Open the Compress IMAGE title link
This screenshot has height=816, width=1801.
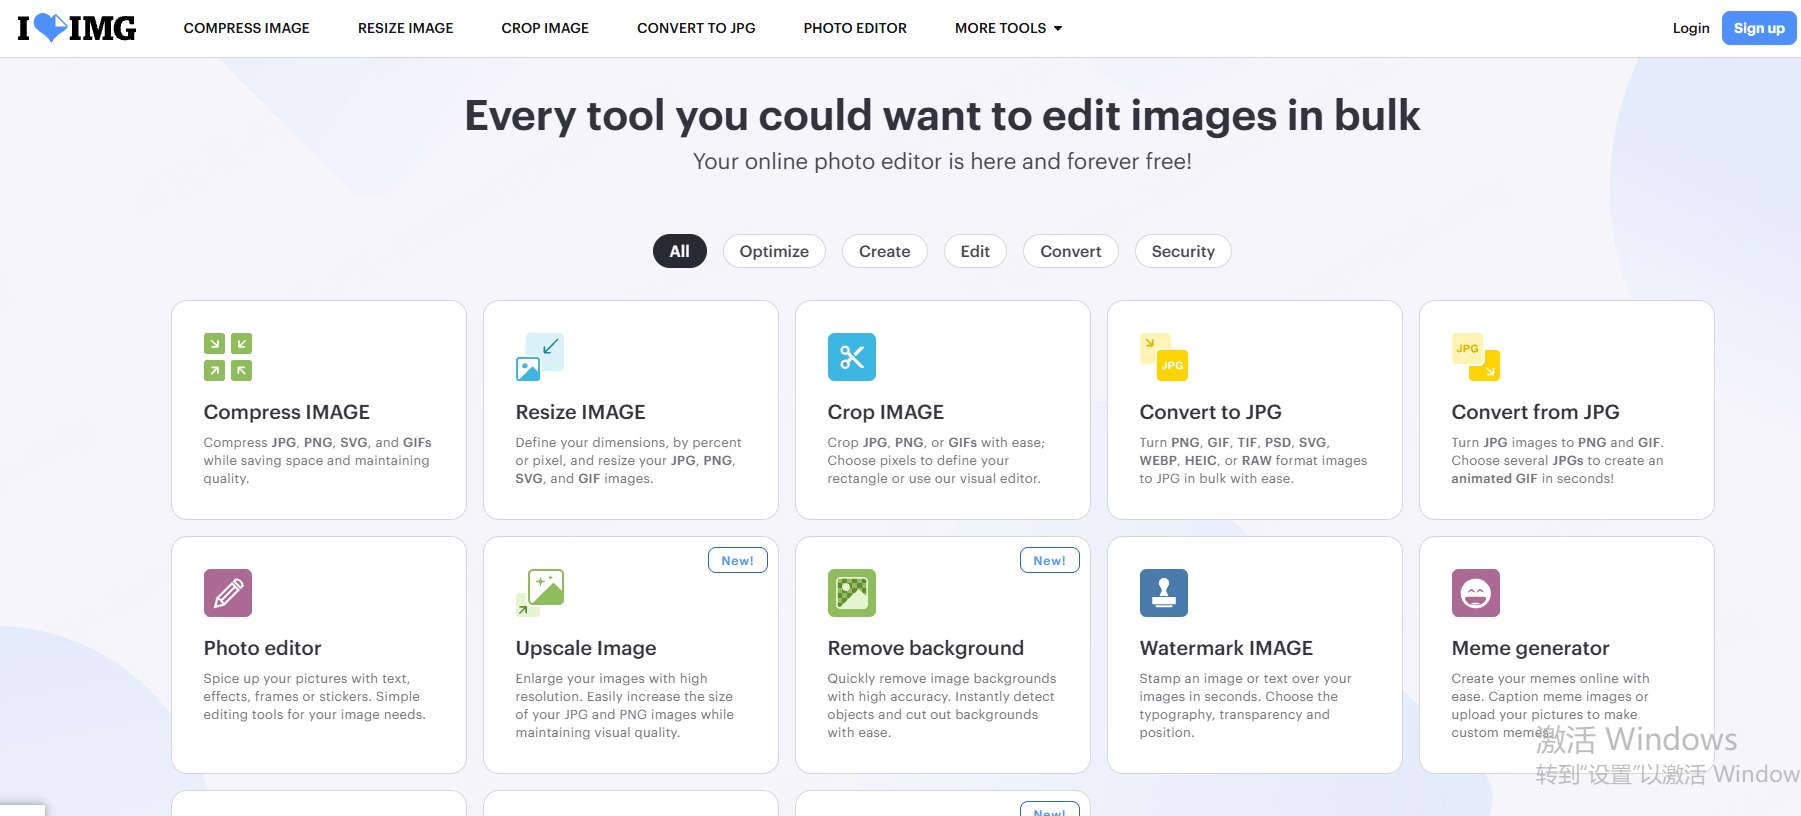point(287,412)
